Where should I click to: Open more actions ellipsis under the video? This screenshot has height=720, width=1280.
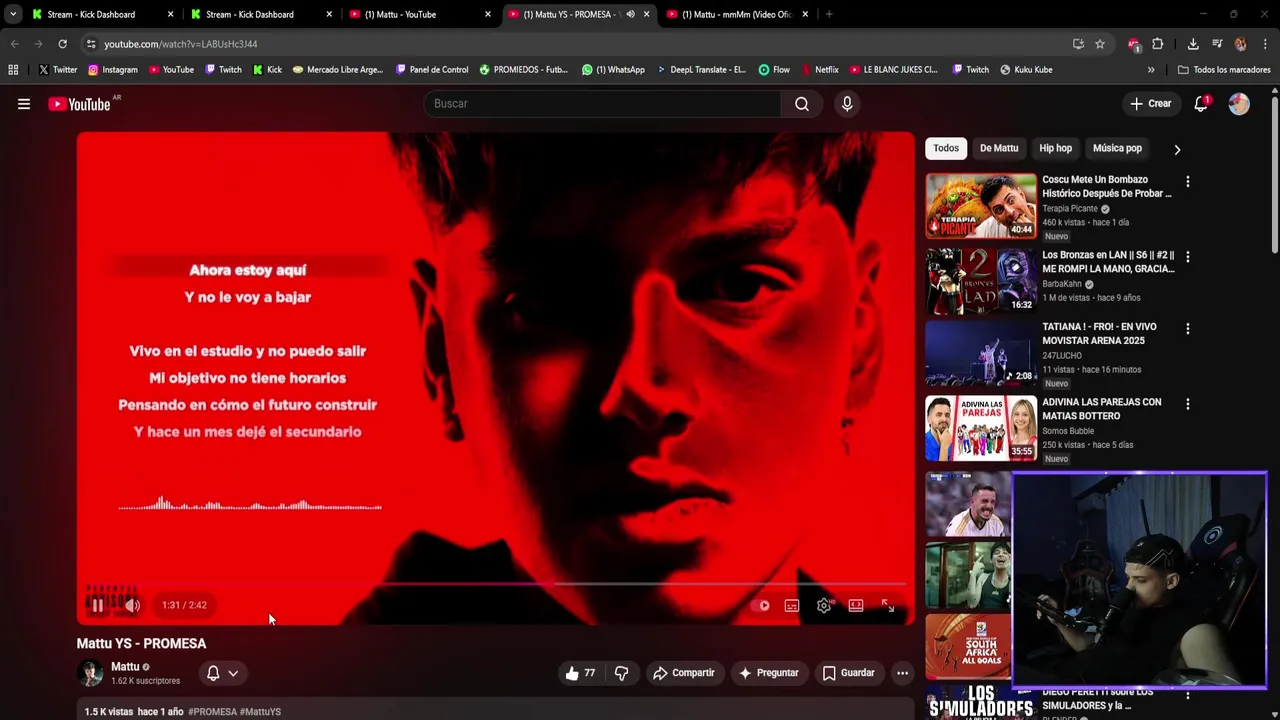(902, 673)
